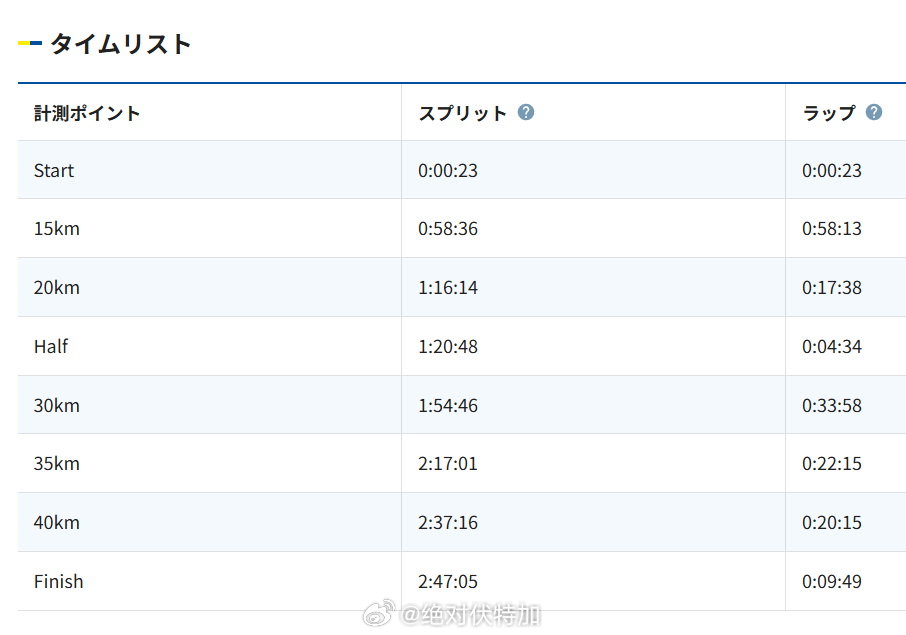Click the Half split time 1:20:48
The height and width of the screenshot is (635, 906).
coord(448,347)
